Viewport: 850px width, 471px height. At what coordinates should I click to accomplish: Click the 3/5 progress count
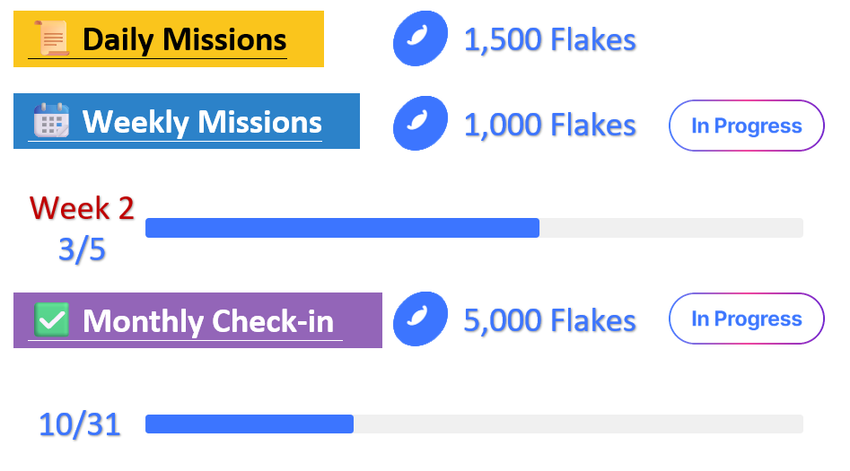coord(82,250)
